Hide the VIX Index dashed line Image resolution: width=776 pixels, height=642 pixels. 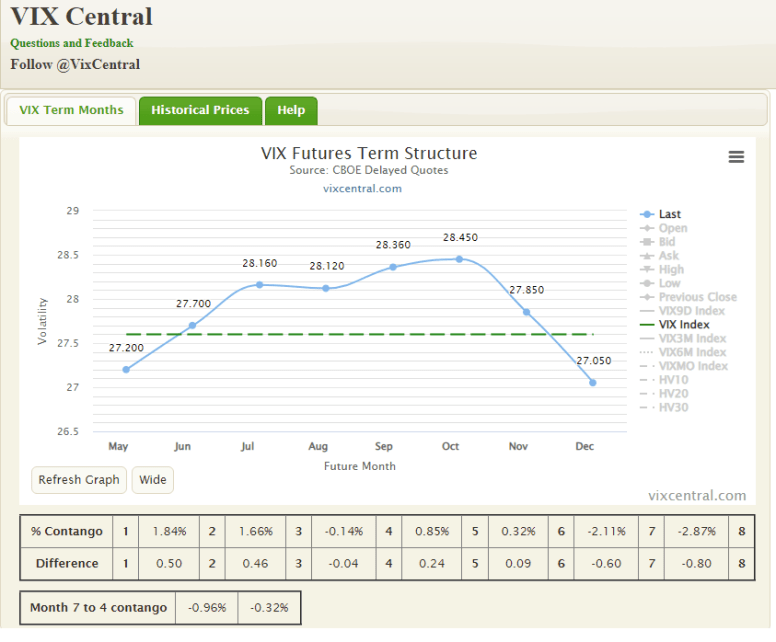click(x=684, y=324)
